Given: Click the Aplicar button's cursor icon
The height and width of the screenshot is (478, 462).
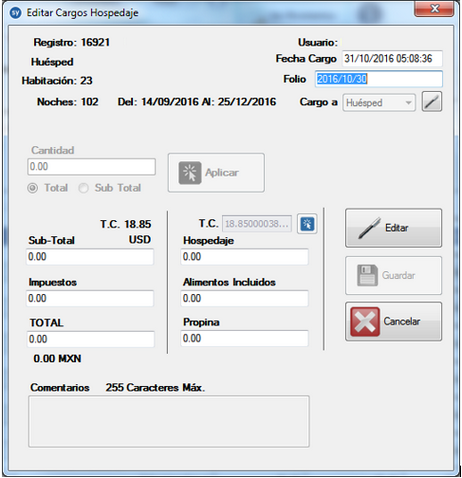Looking at the screenshot, I should pyautogui.click(x=190, y=173).
